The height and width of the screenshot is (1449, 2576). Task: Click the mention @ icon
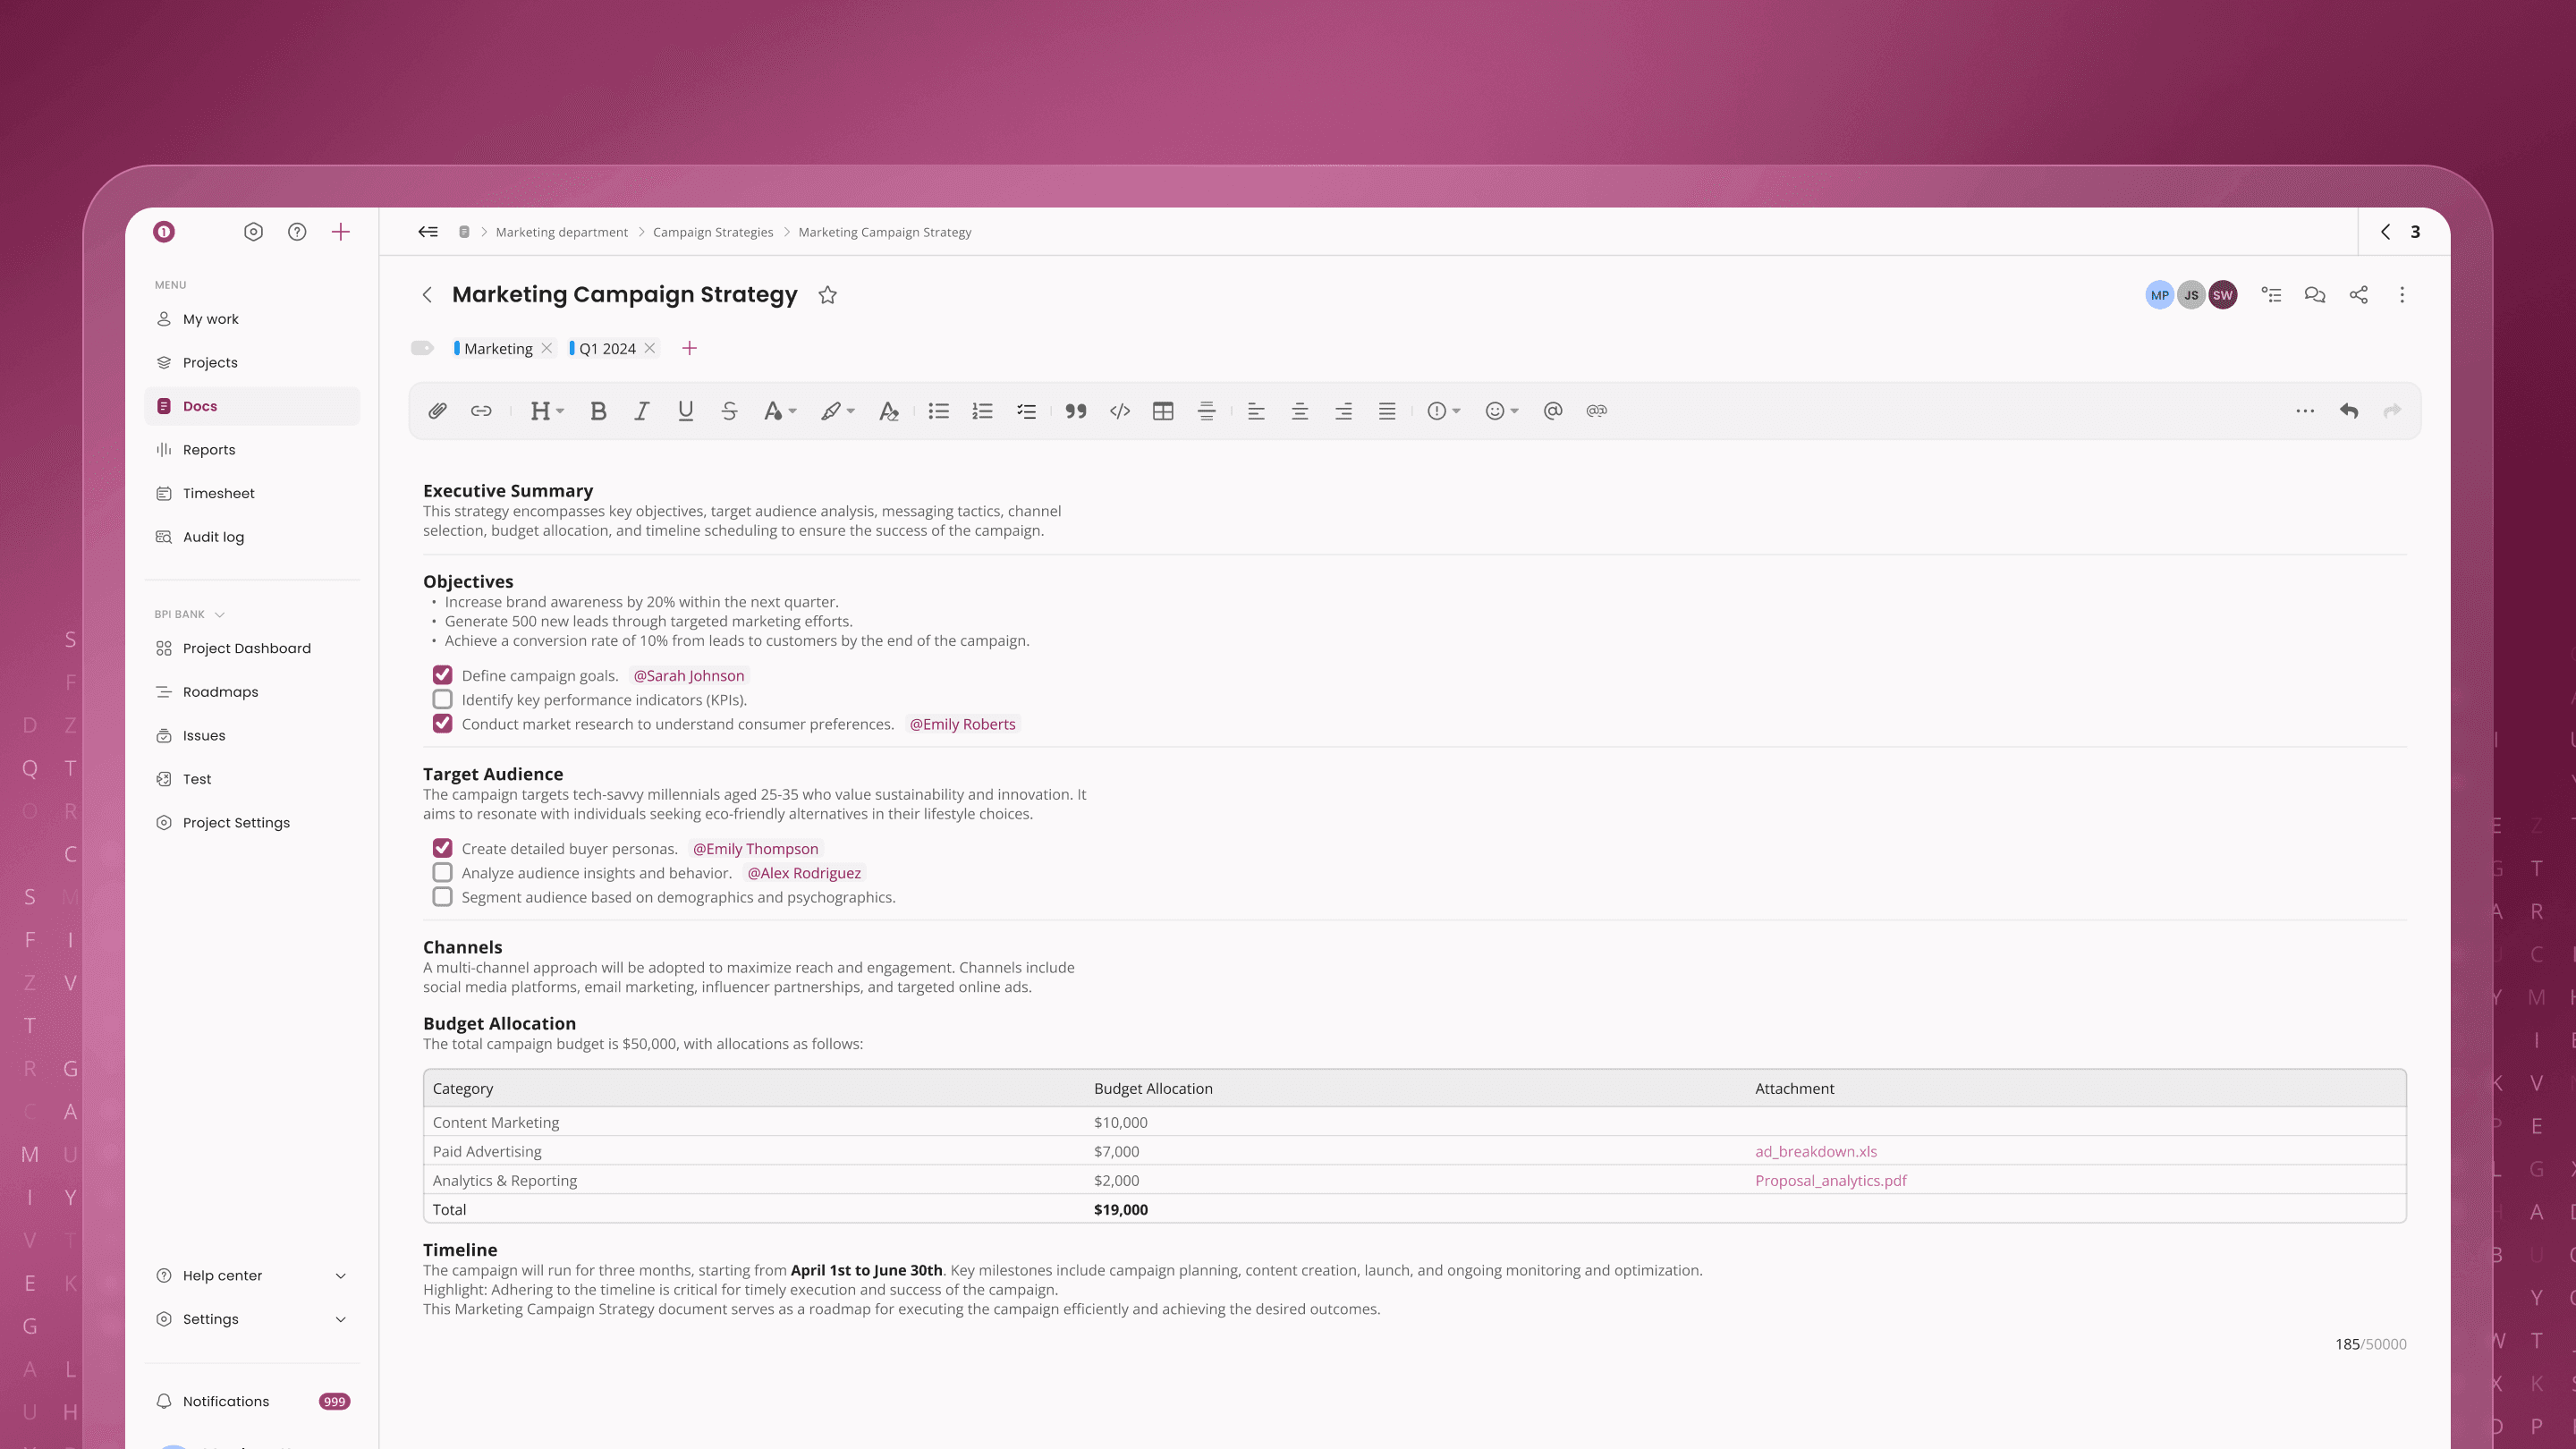pos(1552,411)
